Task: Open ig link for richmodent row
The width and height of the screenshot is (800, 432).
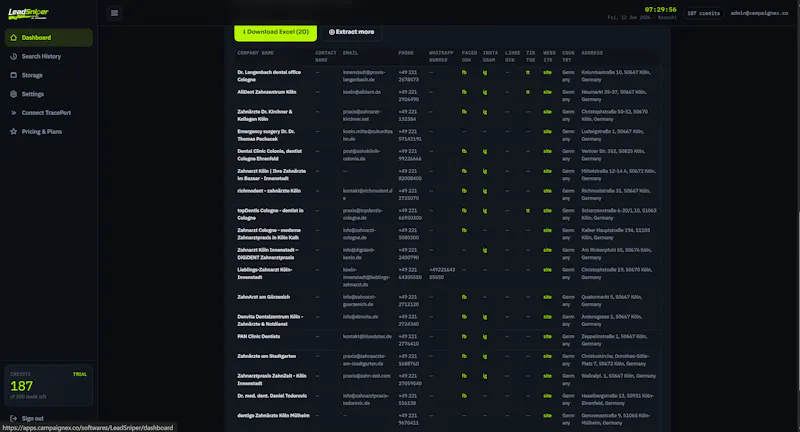Action: click(485, 191)
